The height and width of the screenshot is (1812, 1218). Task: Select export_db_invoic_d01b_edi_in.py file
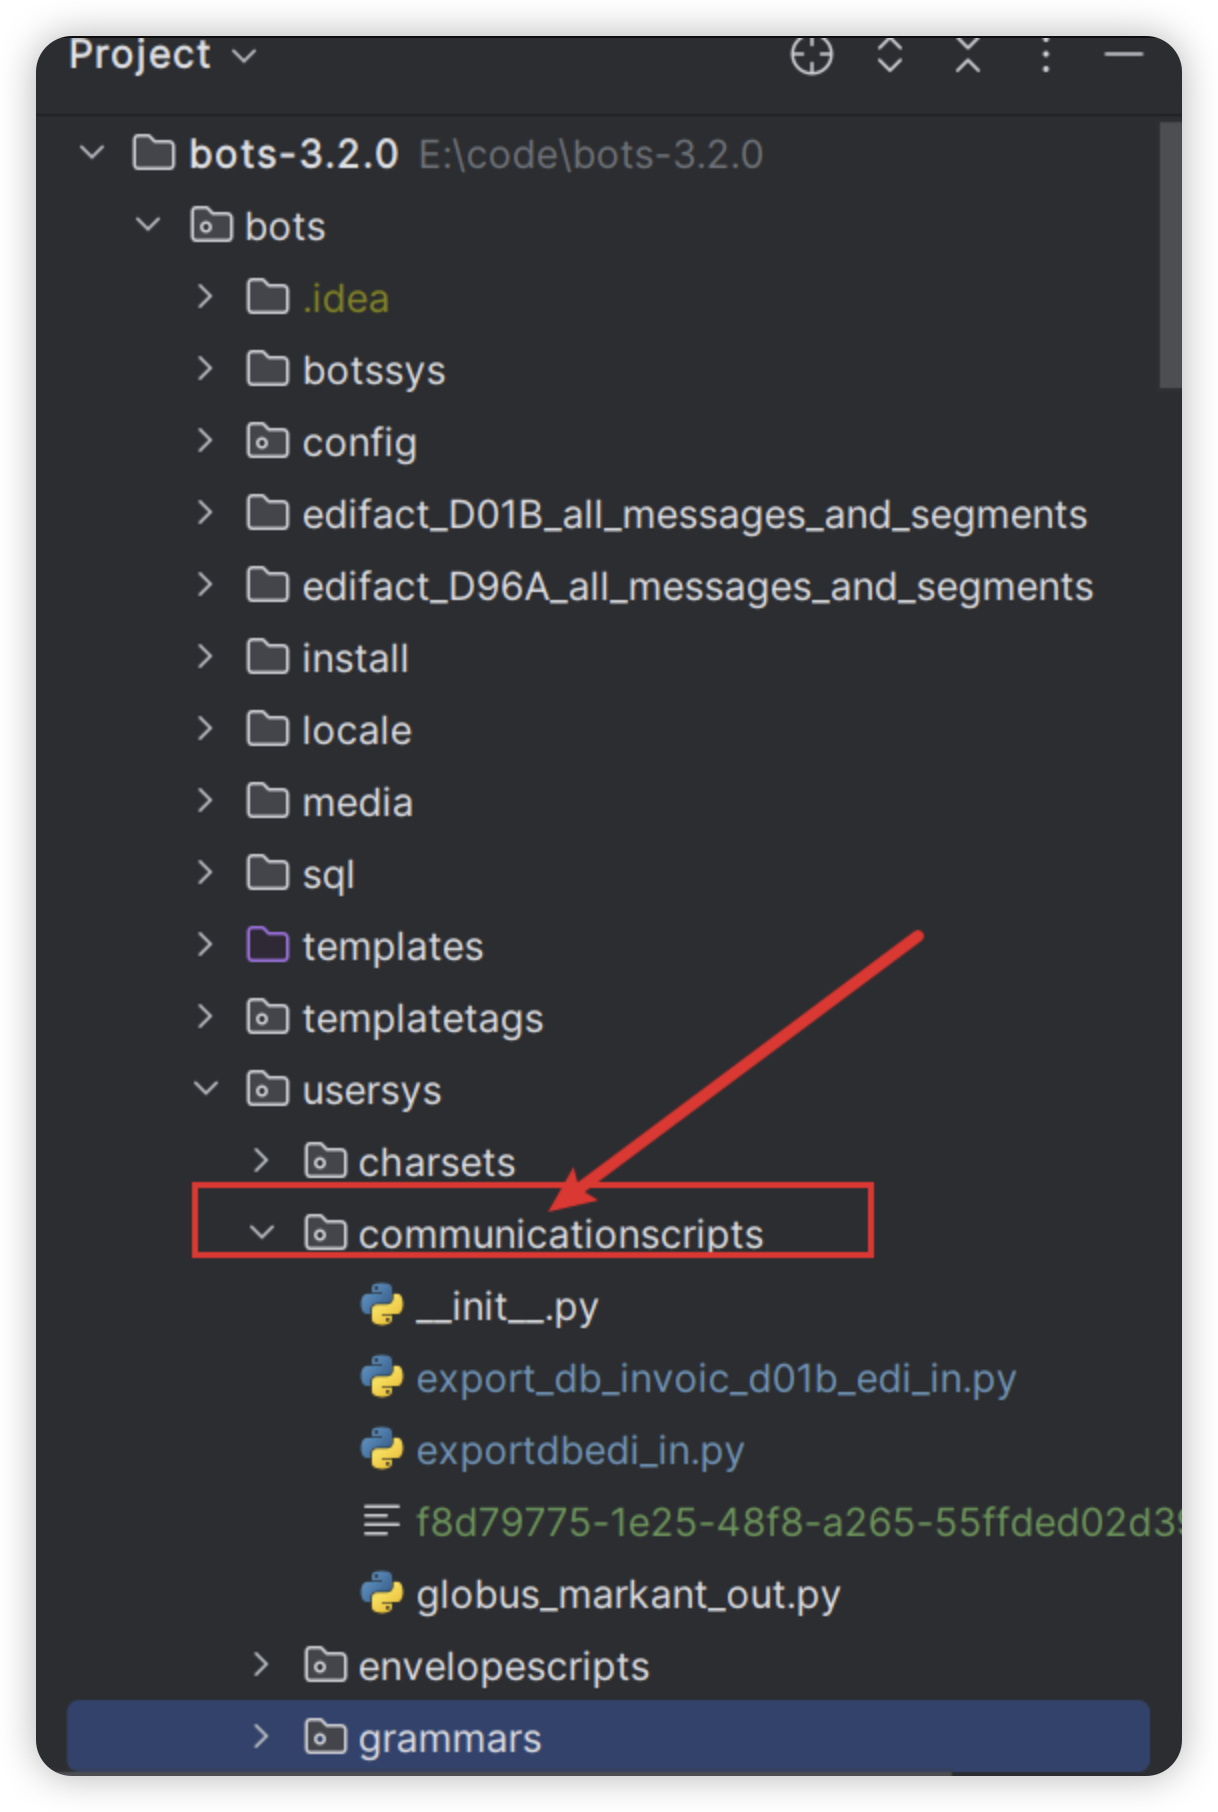[x=715, y=1379]
